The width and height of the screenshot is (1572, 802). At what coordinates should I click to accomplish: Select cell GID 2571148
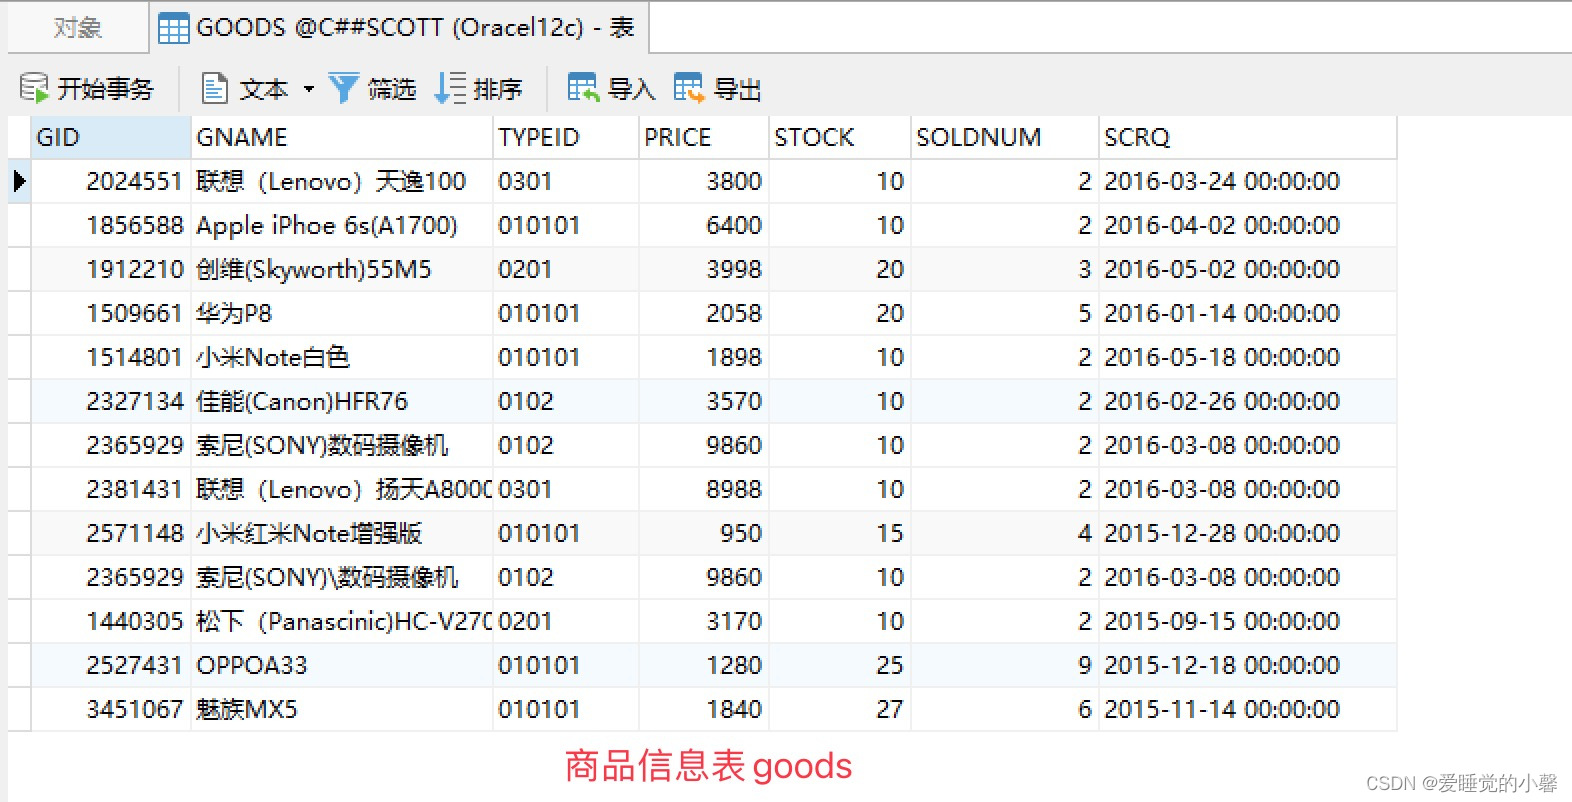point(111,533)
